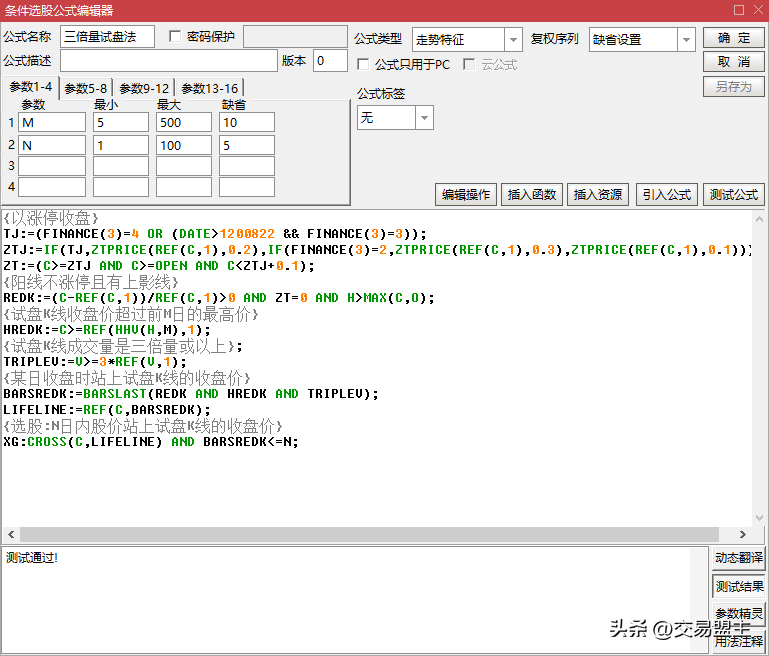
Task: Click parameter 1 default field 10
Action: point(247,123)
